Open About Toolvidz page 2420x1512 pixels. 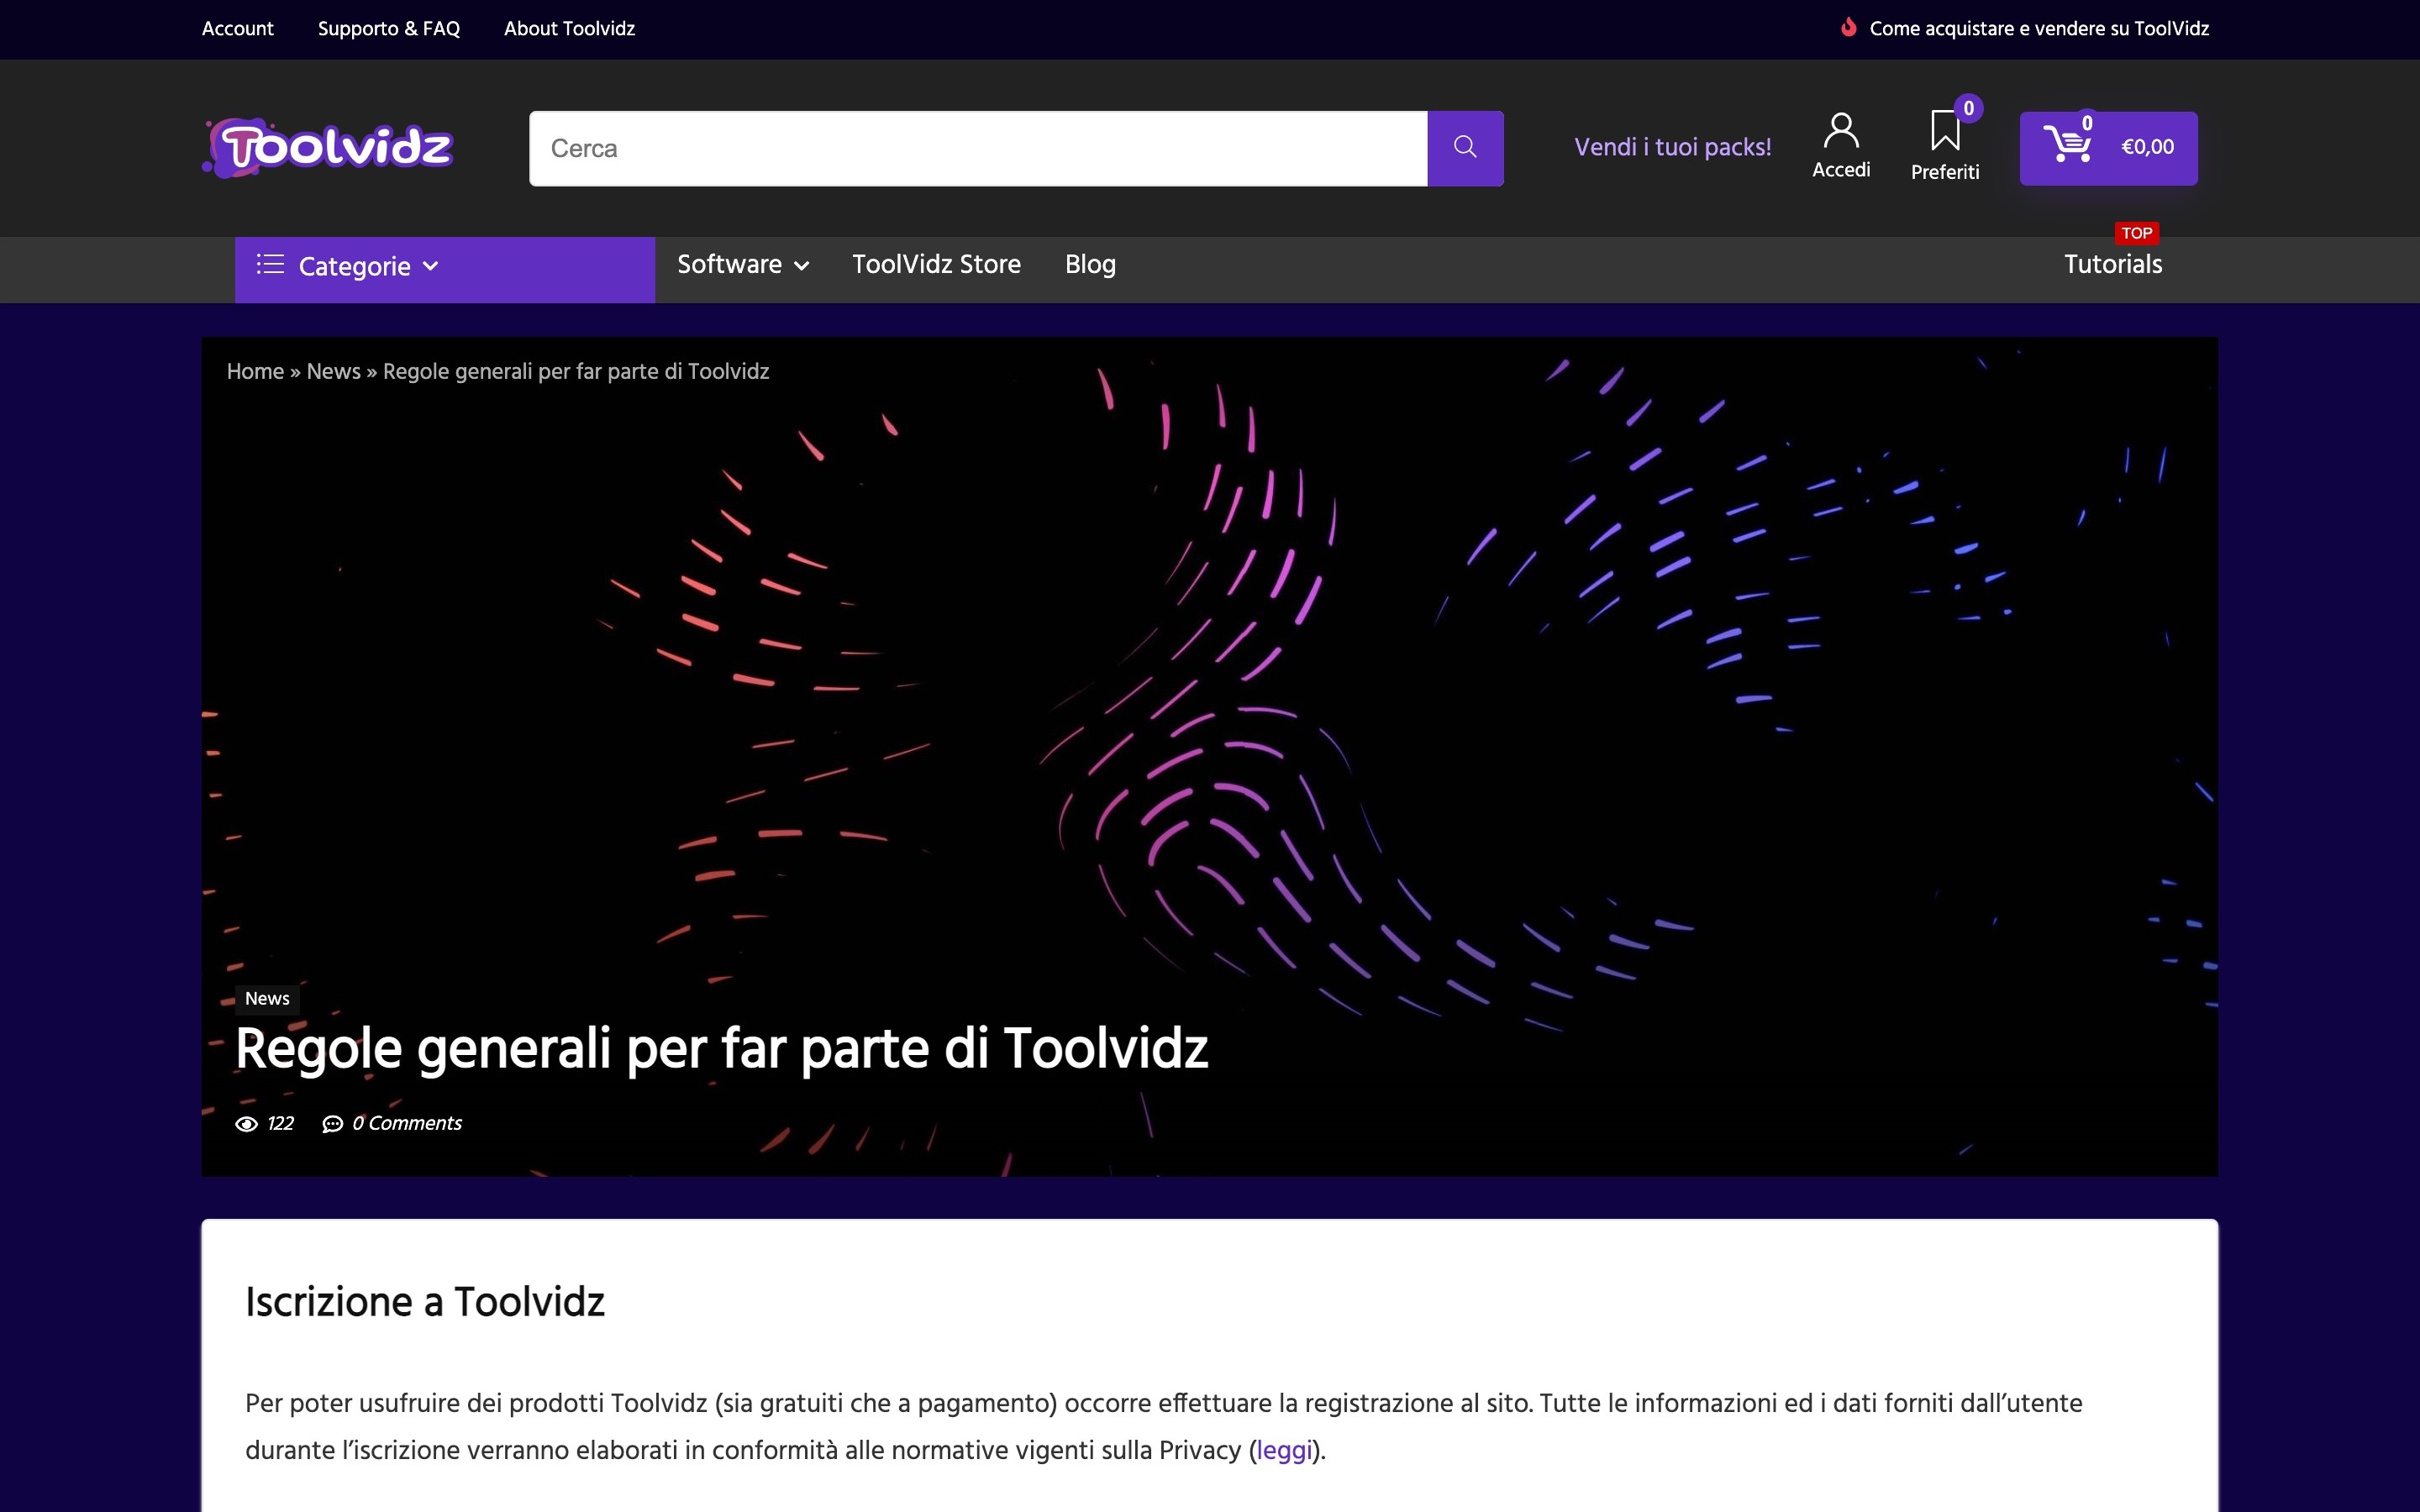pyautogui.click(x=569, y=29)
